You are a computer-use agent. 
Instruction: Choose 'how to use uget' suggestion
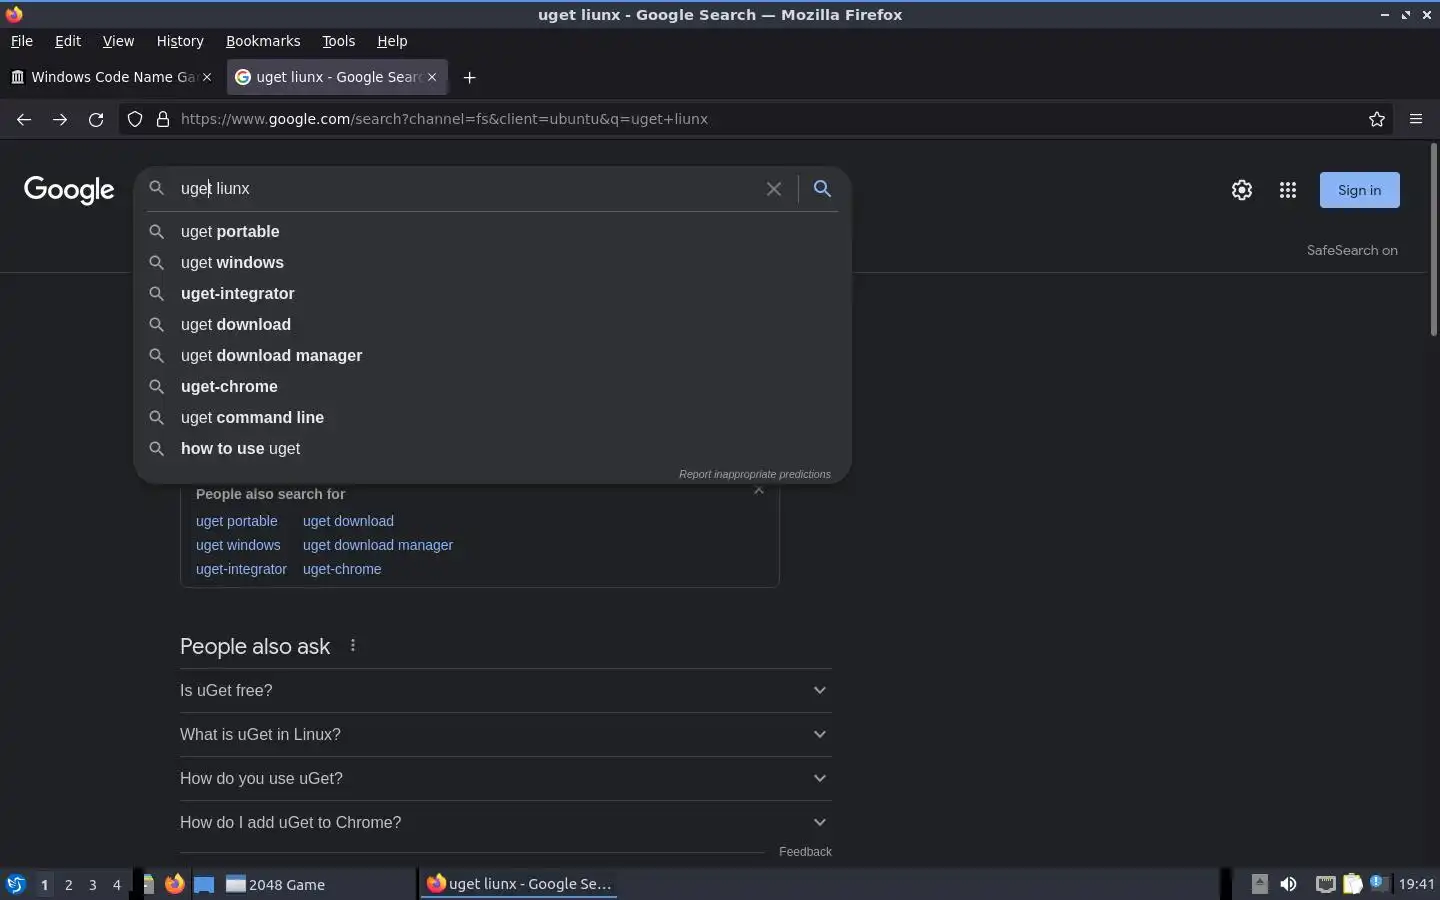point(492,449)
